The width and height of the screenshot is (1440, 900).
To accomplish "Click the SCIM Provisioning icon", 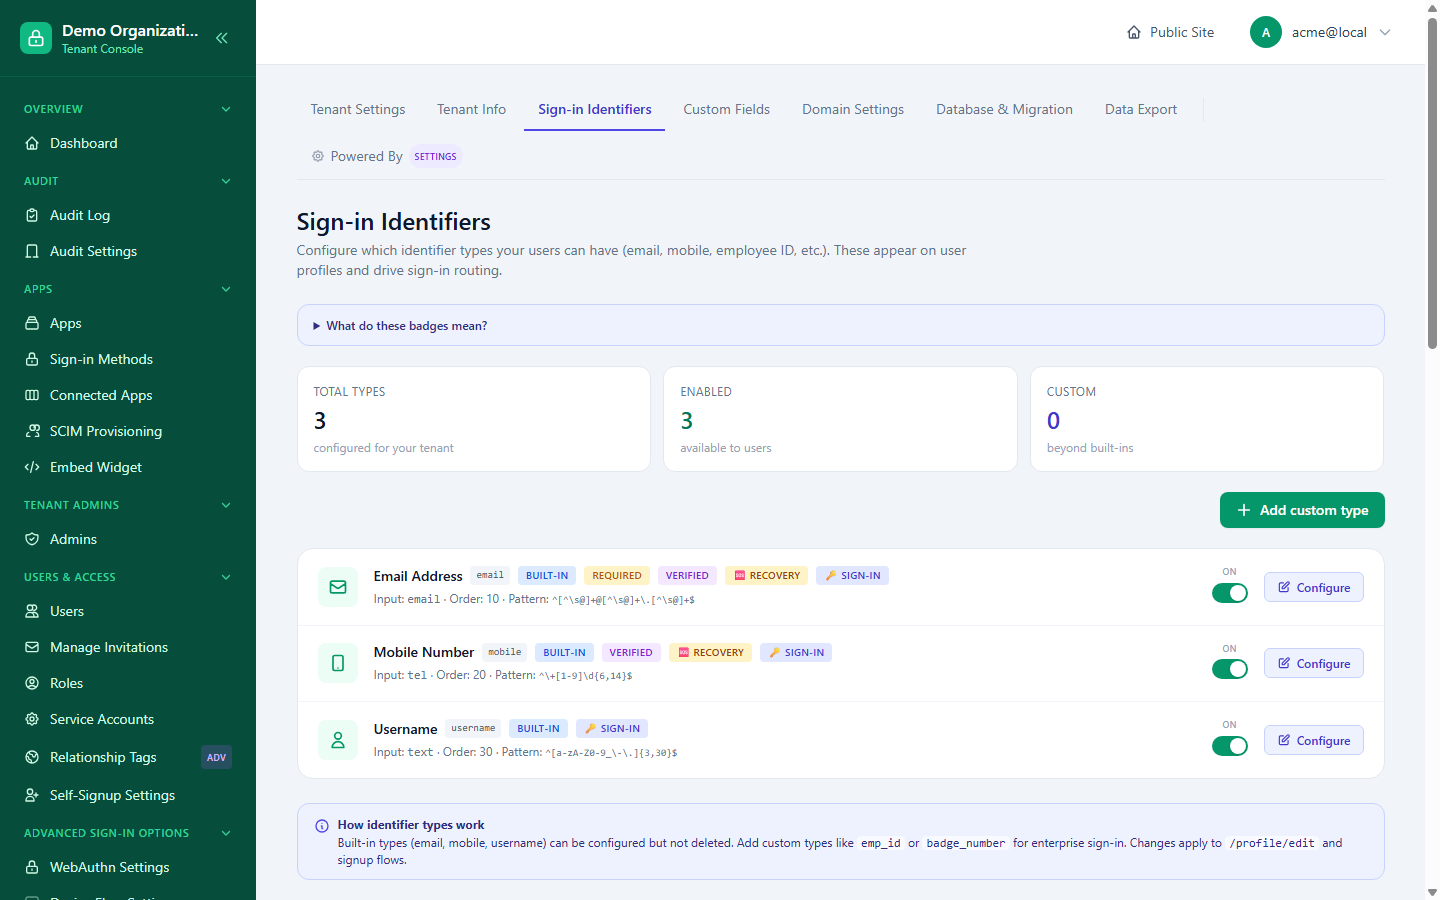I will [32, 431].
